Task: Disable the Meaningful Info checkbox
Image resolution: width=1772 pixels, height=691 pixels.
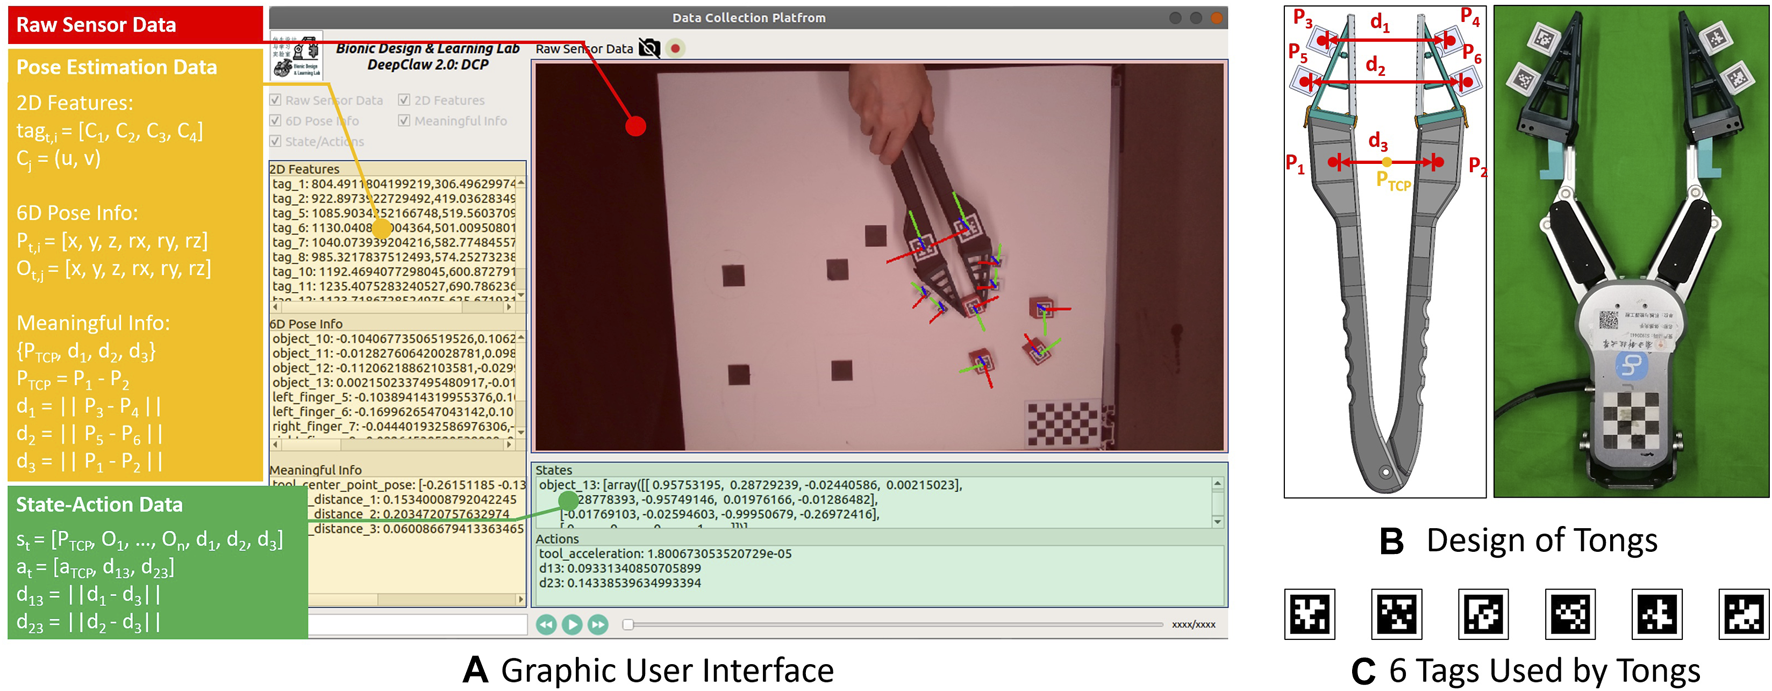Action: [404, 121]
